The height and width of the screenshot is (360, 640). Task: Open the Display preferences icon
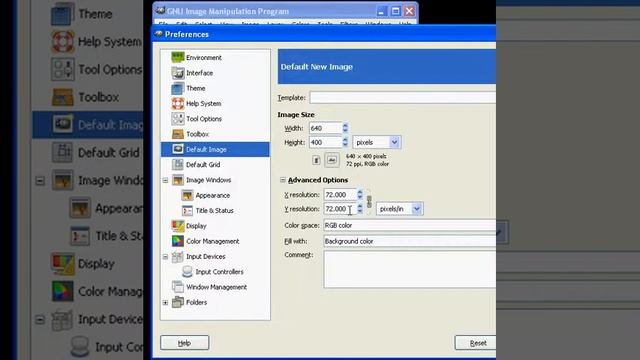tap(178, 226)
